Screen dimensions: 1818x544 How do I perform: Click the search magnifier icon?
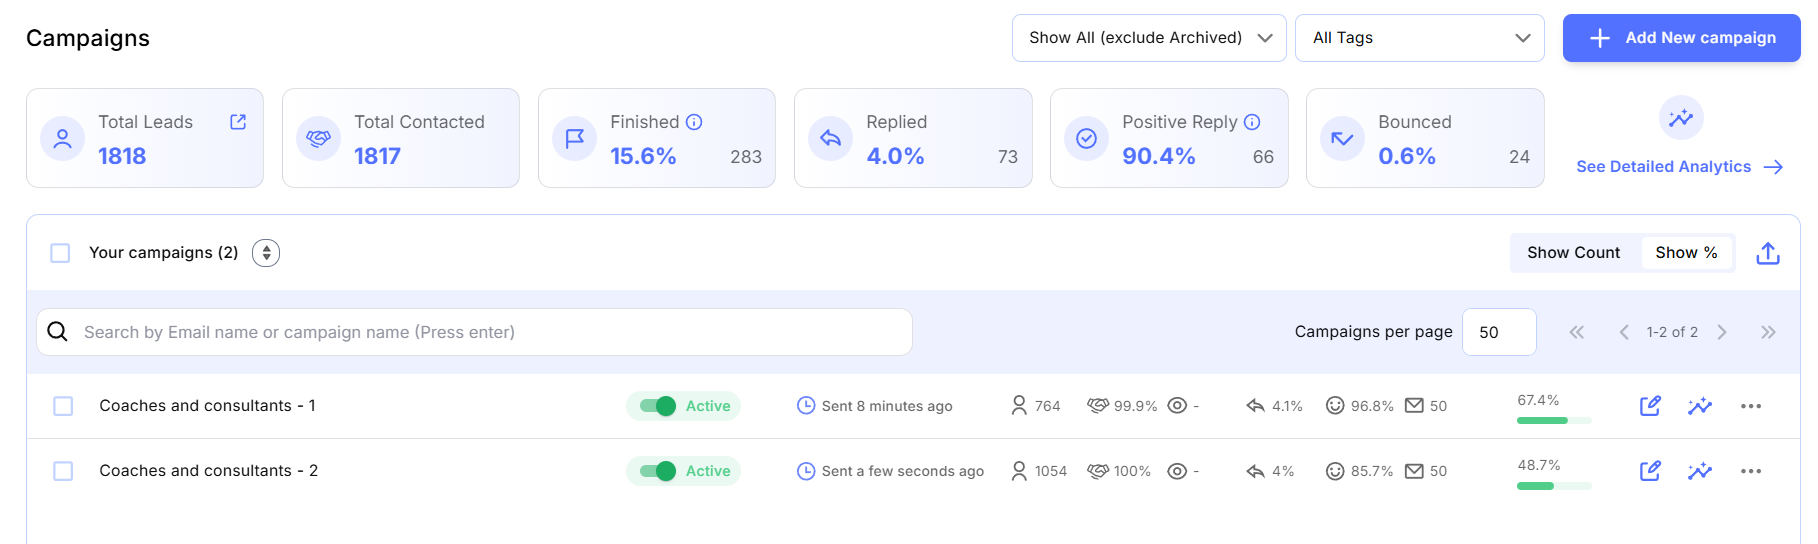click(x=58, y=332)
